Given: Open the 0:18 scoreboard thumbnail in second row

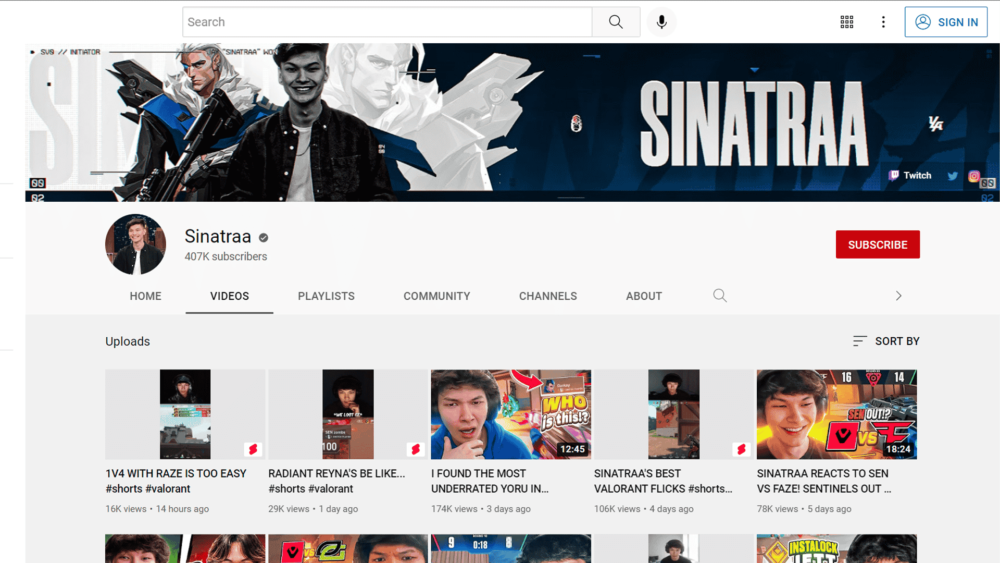Looking at the screenshot, I should (511, 548).
